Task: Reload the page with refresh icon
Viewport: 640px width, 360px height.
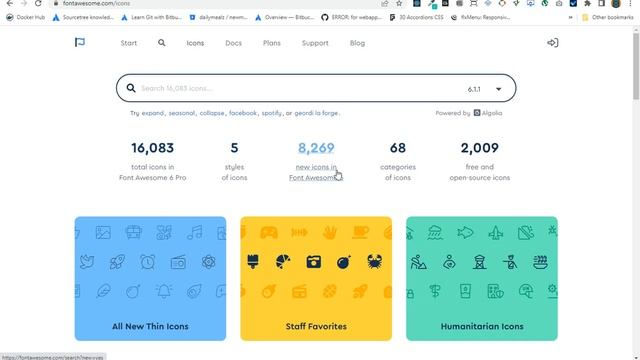Action: [x=38, y=3]
